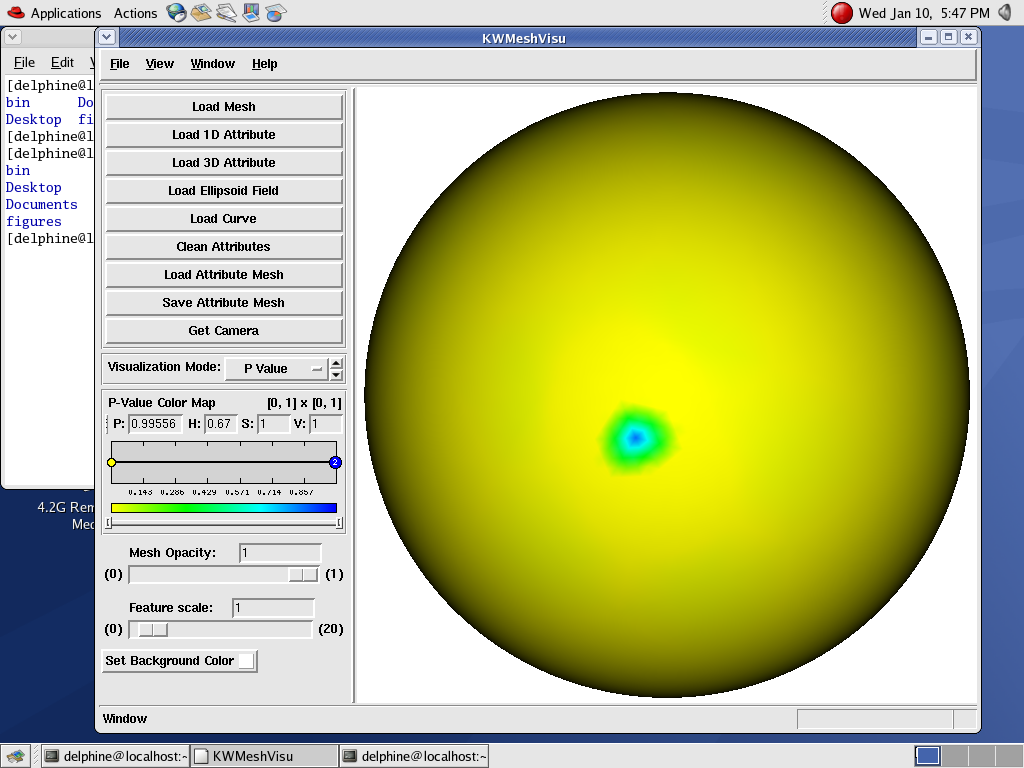Screen dimensions: 1024x768
Task: Click the P value input field
Action: [154, 424]
